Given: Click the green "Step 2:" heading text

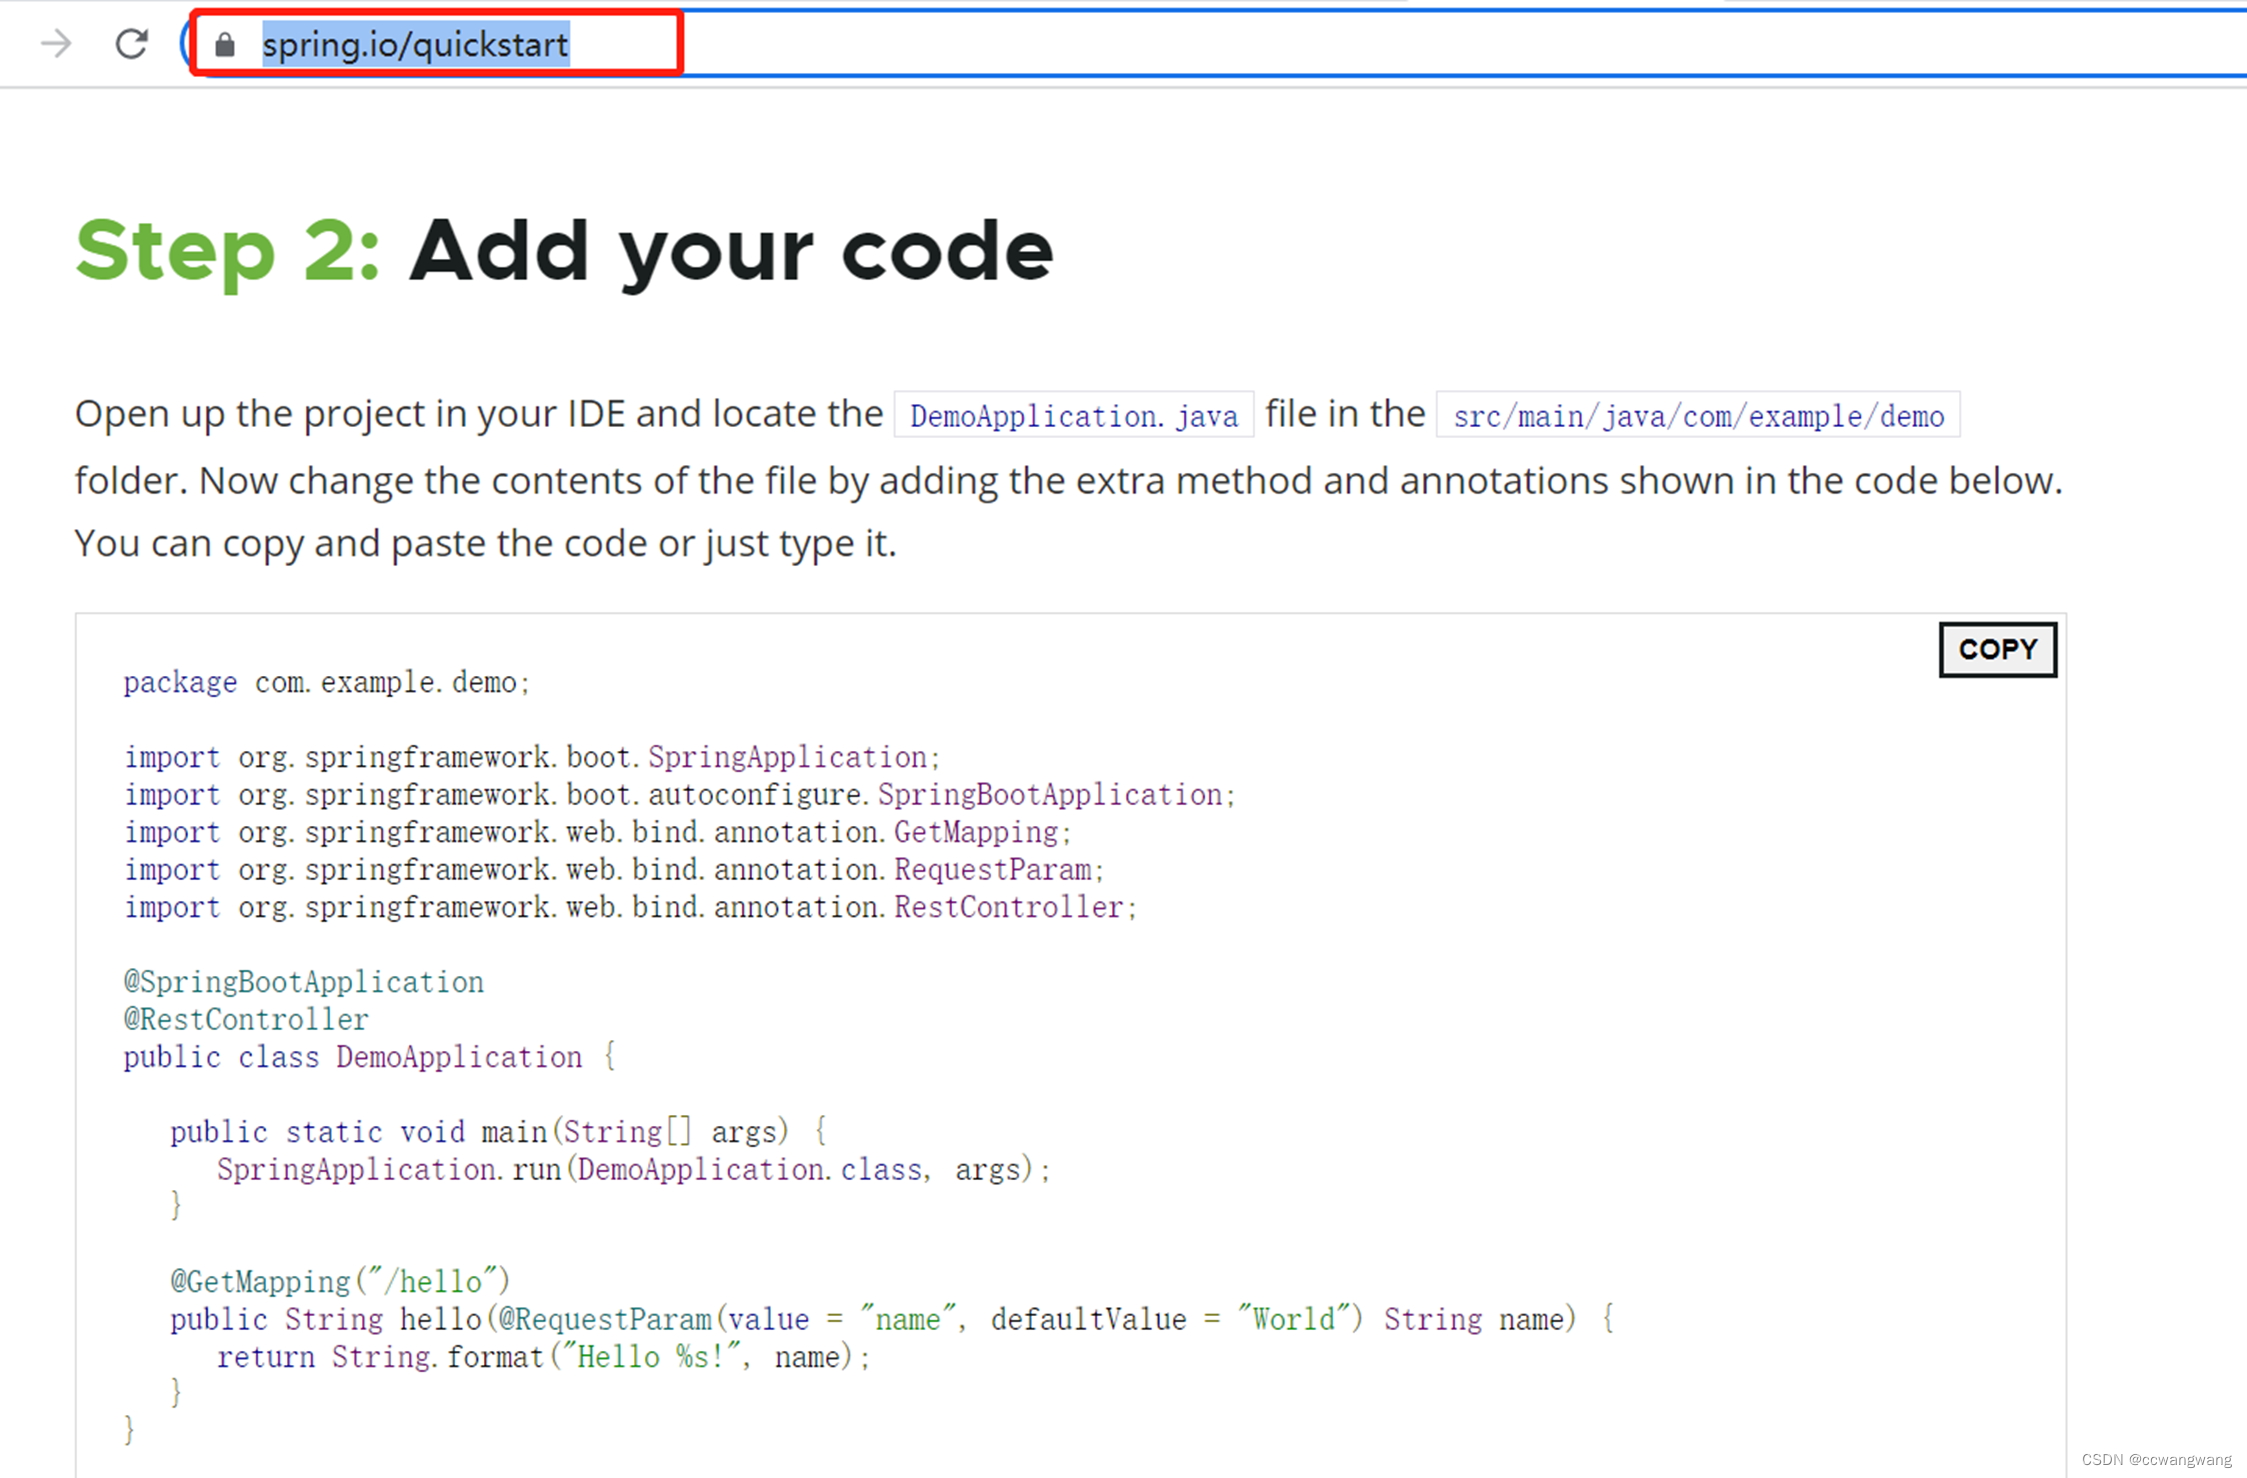Looking at the screenshot, I should 228,251.
